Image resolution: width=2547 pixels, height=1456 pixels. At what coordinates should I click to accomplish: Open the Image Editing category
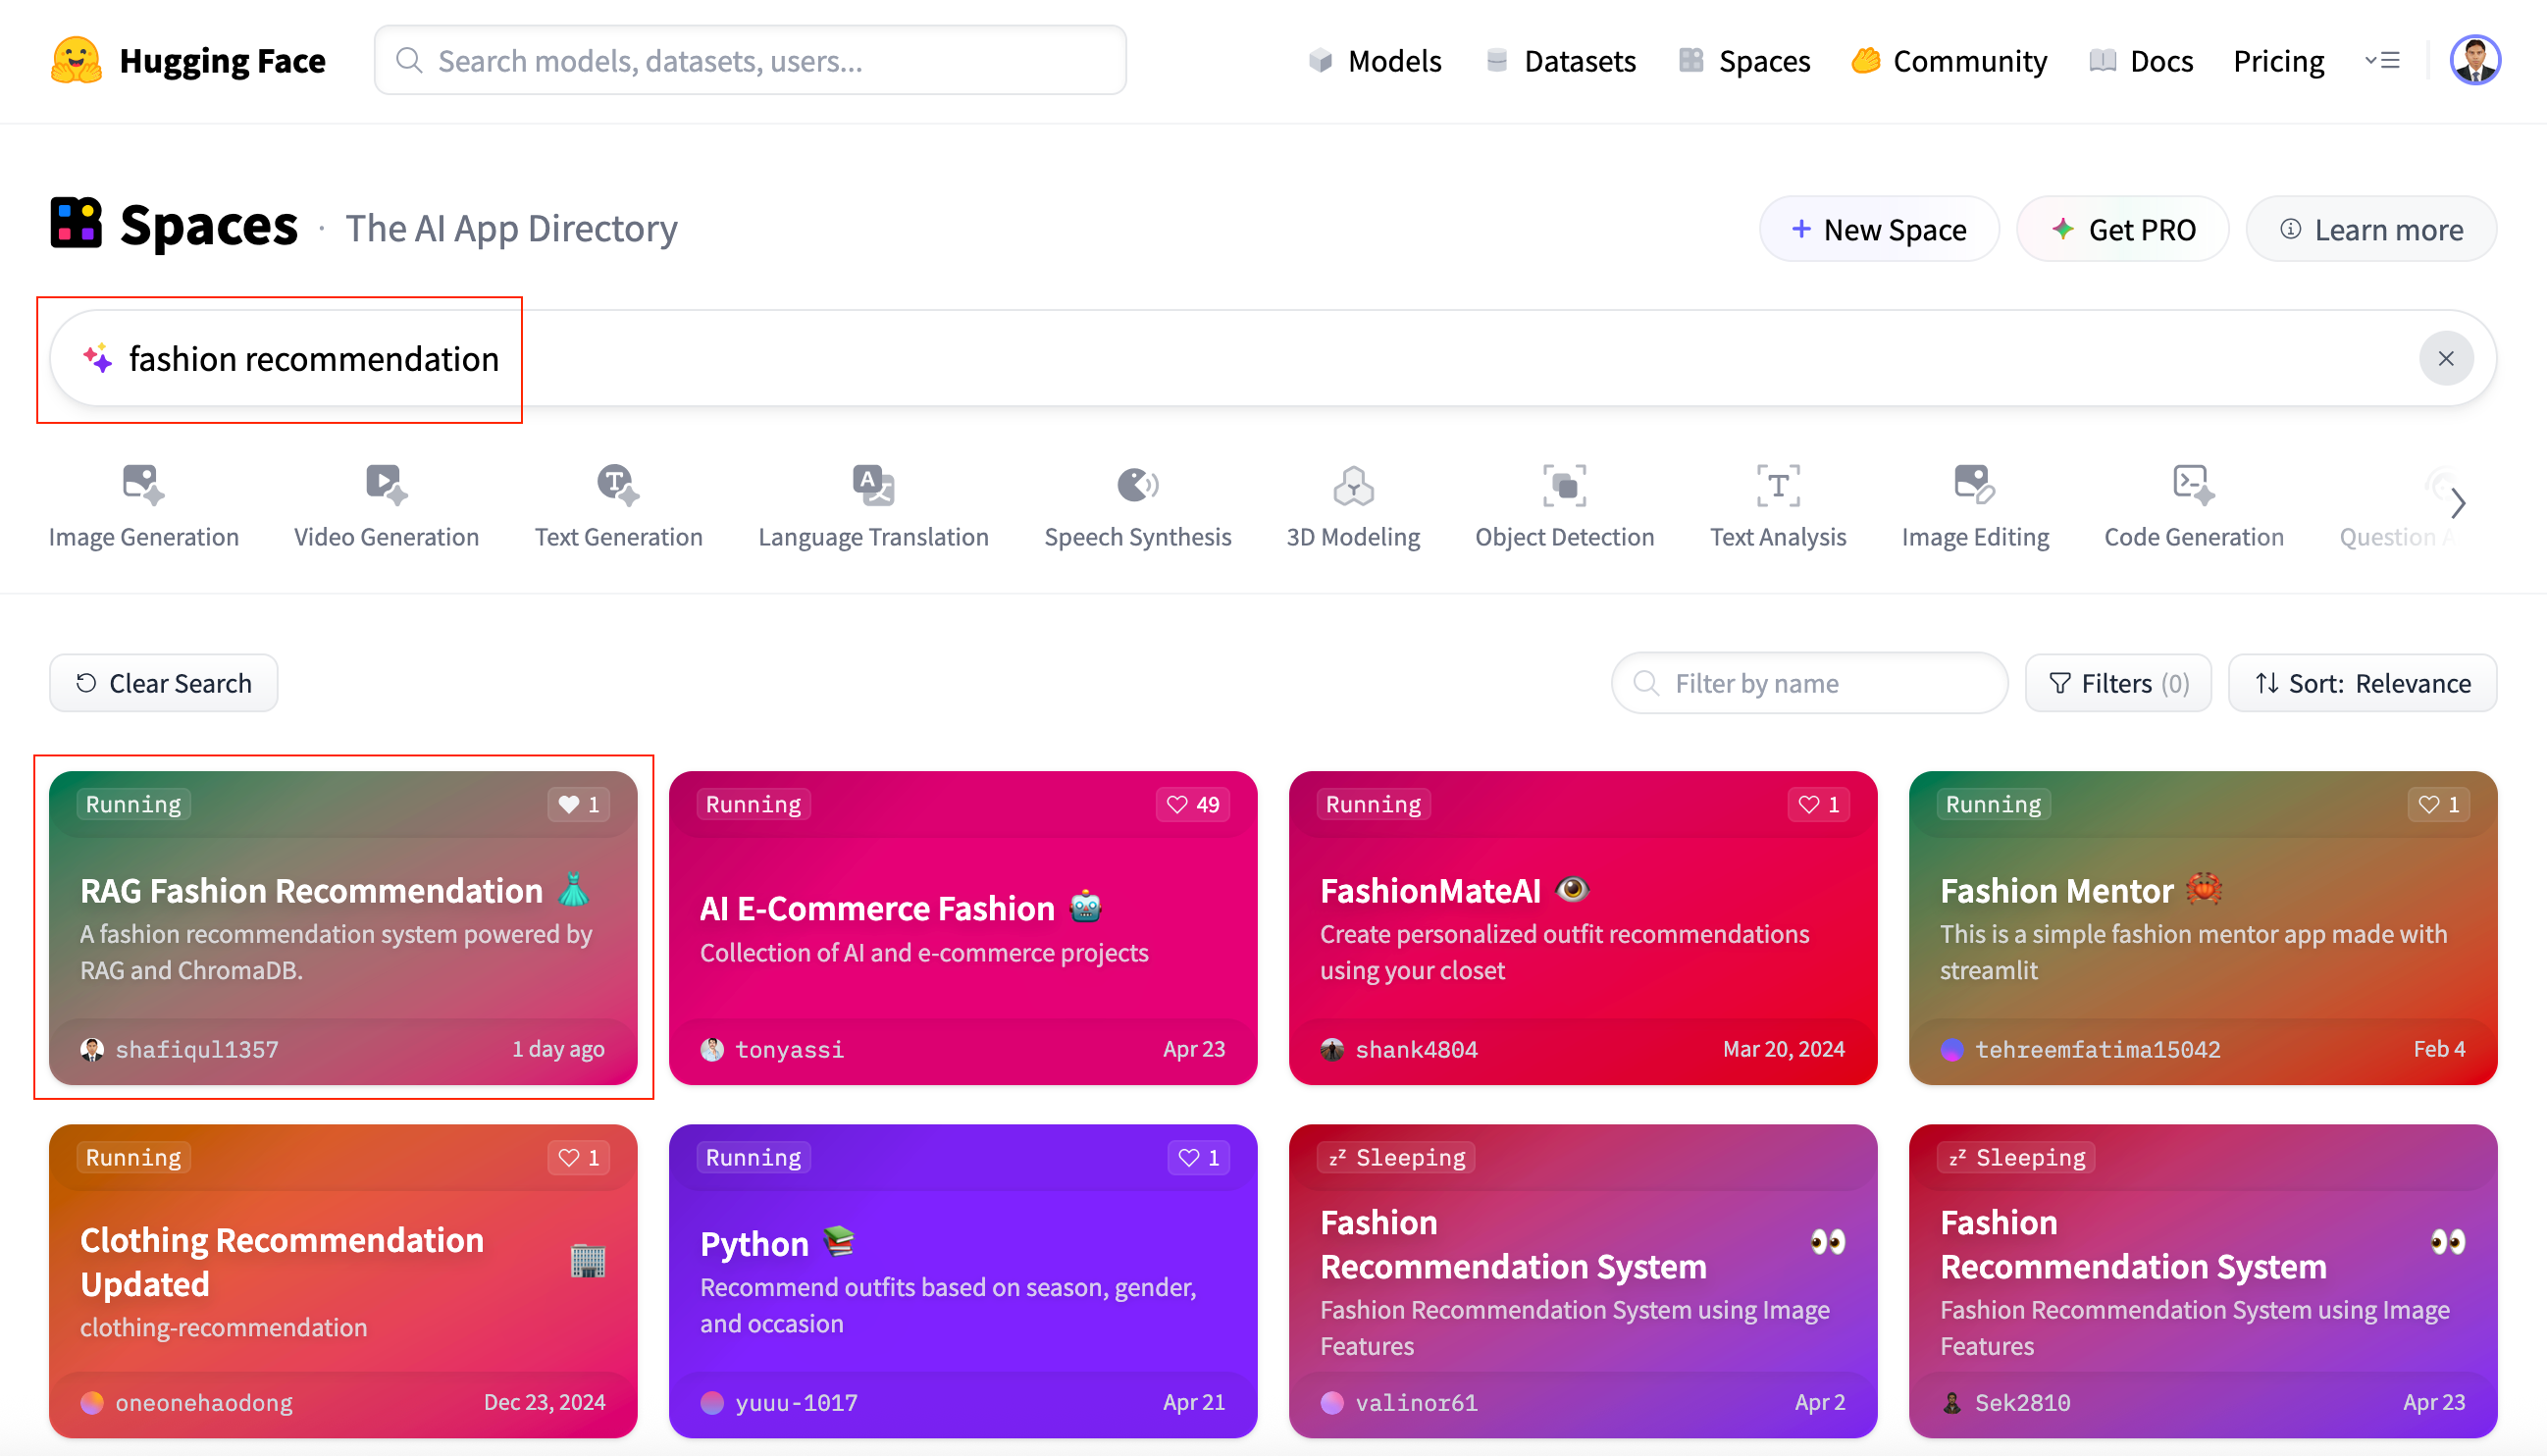pyautogui.click(x=1975, y=507)
